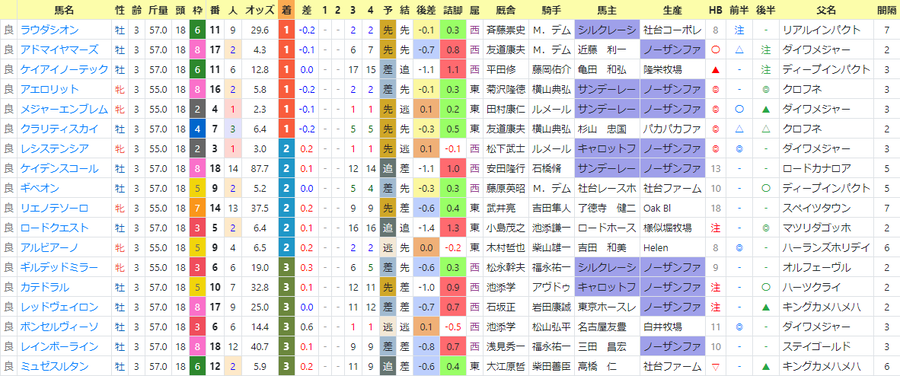The height and width of the screenshot is (376, 900).
Task: Open horse link ギルデッドミラー
Action: 59,268
